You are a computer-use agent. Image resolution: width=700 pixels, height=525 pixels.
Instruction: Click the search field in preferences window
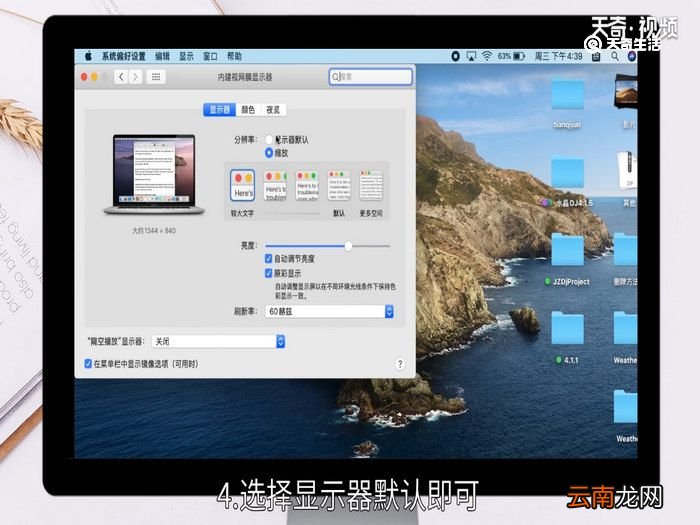coord(370,76)
